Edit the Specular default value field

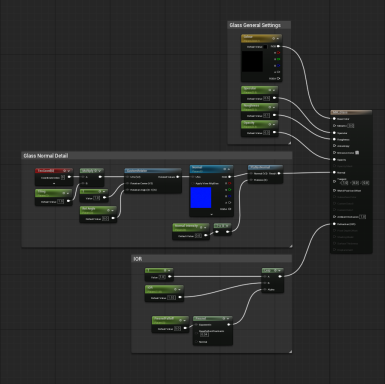pyautogui.click(x=266, y=98)
